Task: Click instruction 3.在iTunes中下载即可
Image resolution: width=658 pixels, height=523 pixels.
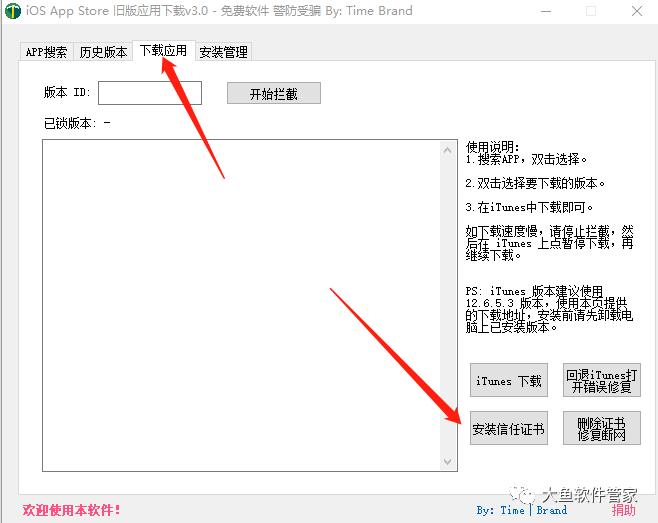Action: click(x=529, y=207)
